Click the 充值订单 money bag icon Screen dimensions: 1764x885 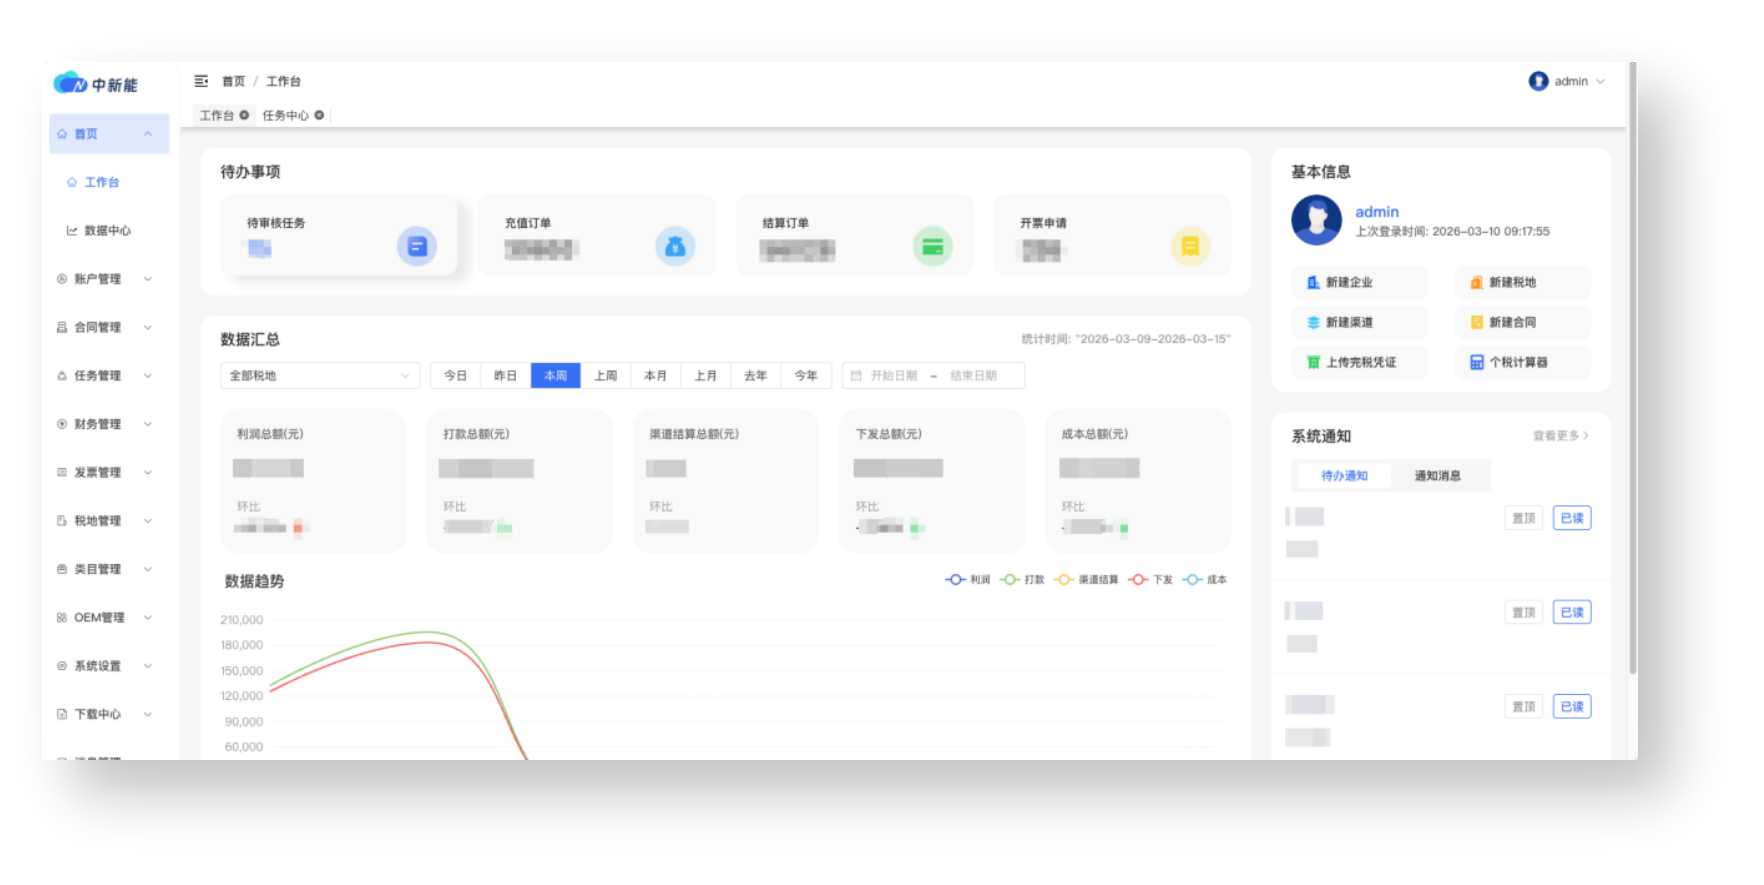675,246
